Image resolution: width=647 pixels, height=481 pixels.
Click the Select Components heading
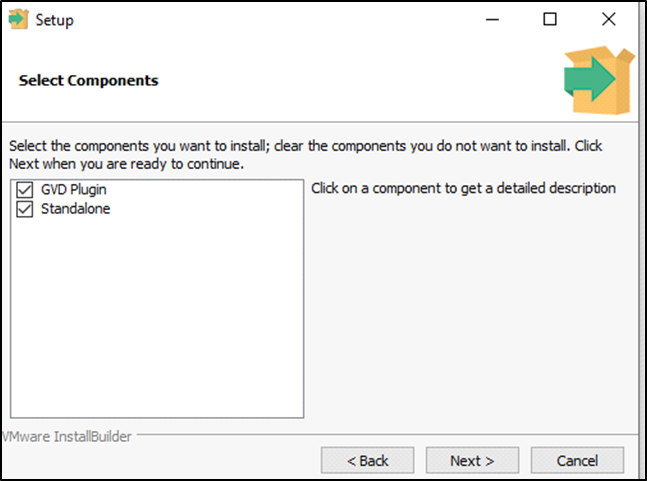(x=88, y=80)
